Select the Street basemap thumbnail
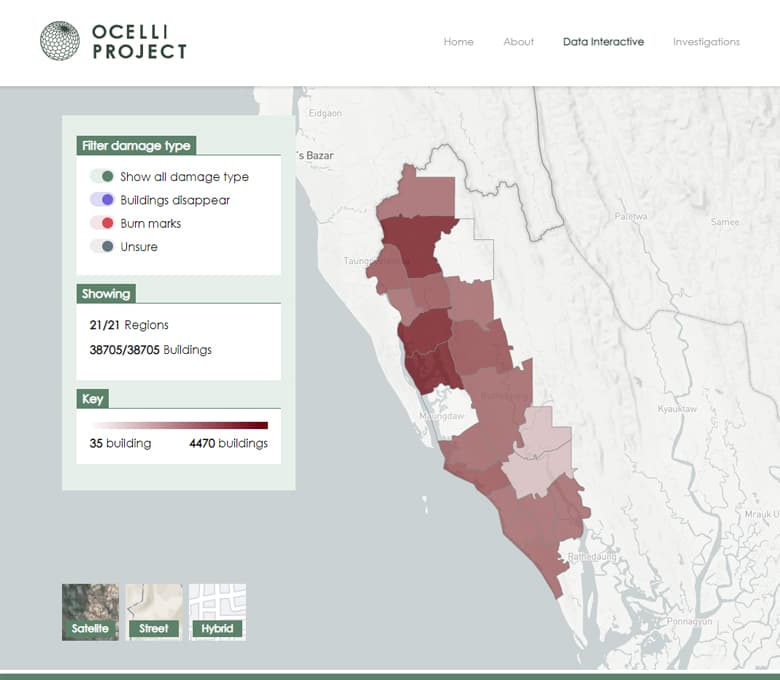This screenshot has height=680, width=780. 154,611
